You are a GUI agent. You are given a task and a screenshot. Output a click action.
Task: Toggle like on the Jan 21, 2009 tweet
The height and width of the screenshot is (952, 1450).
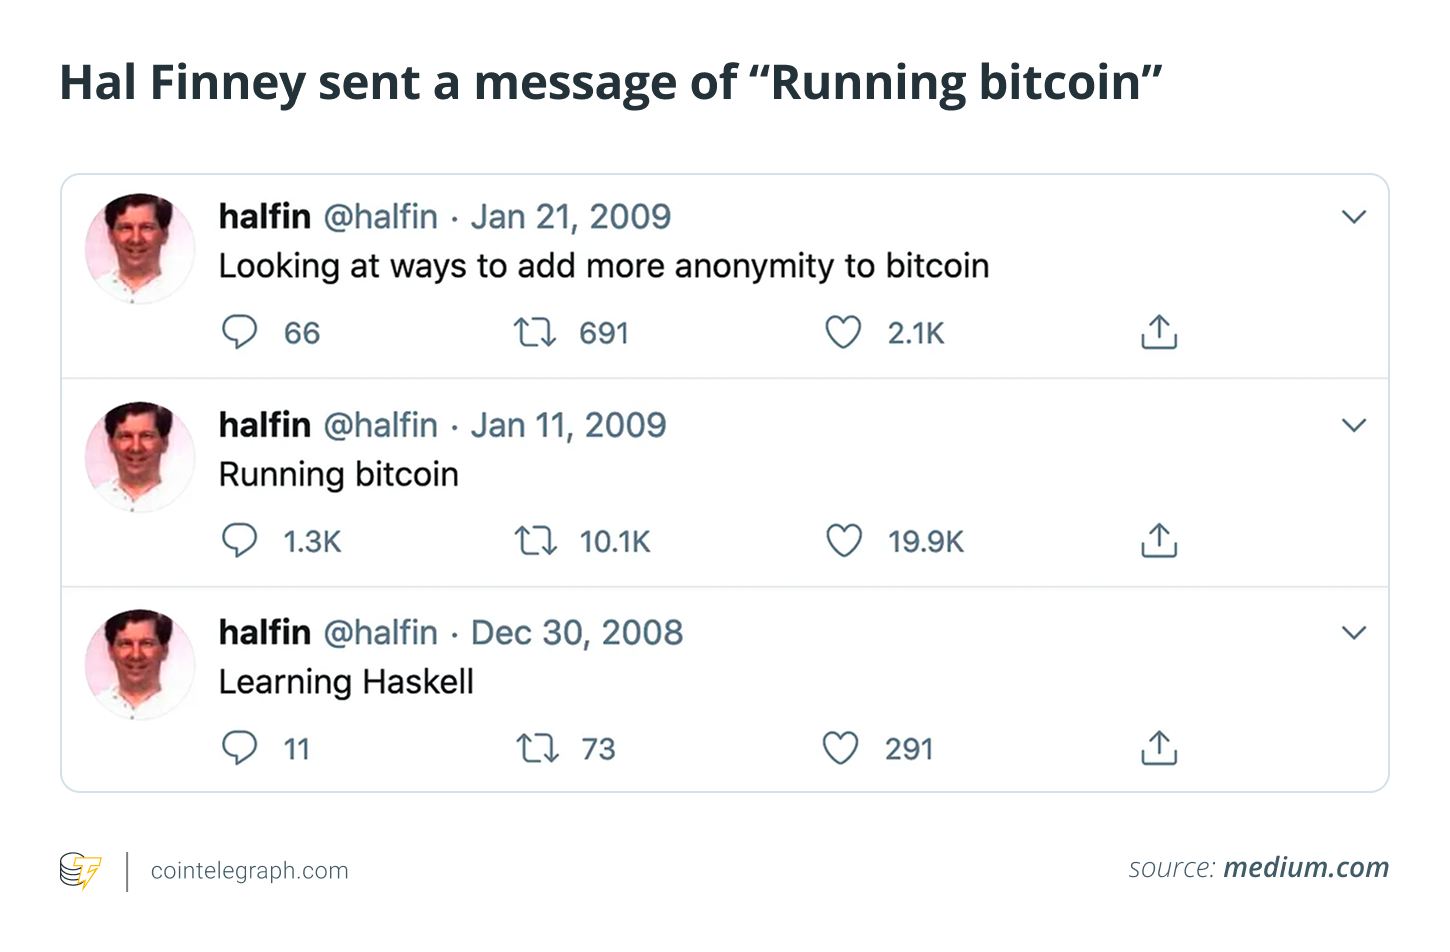point(843,332)
